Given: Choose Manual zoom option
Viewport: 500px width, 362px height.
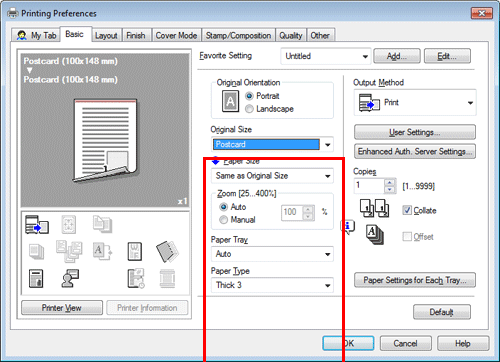Looking at the screenshot, I should tap(223, 220).
